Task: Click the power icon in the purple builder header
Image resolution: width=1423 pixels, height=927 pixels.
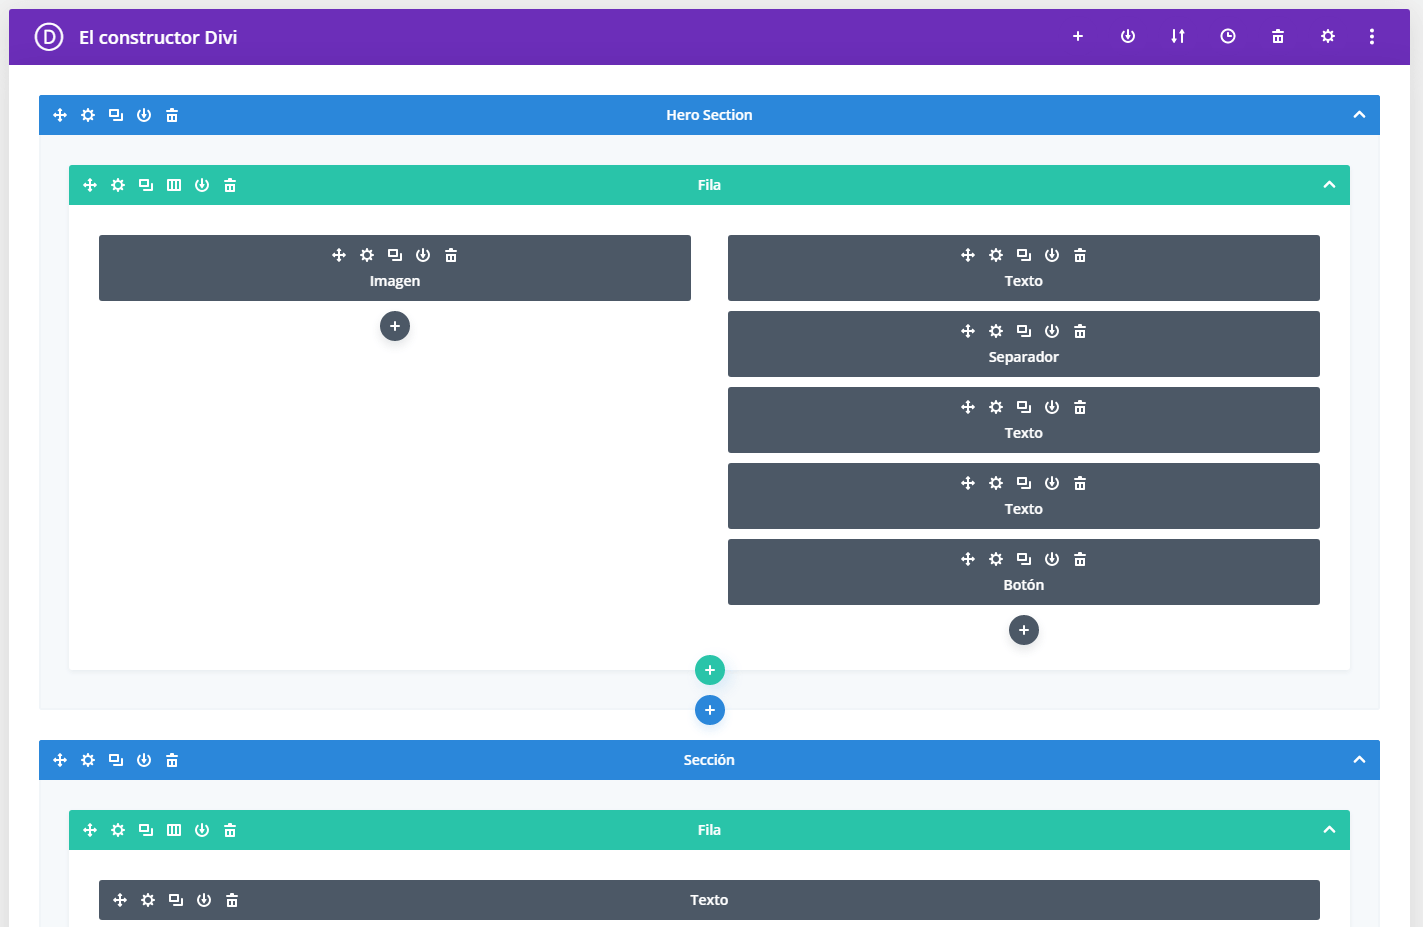Action: pyautogui.click(x=1128, y=36)
